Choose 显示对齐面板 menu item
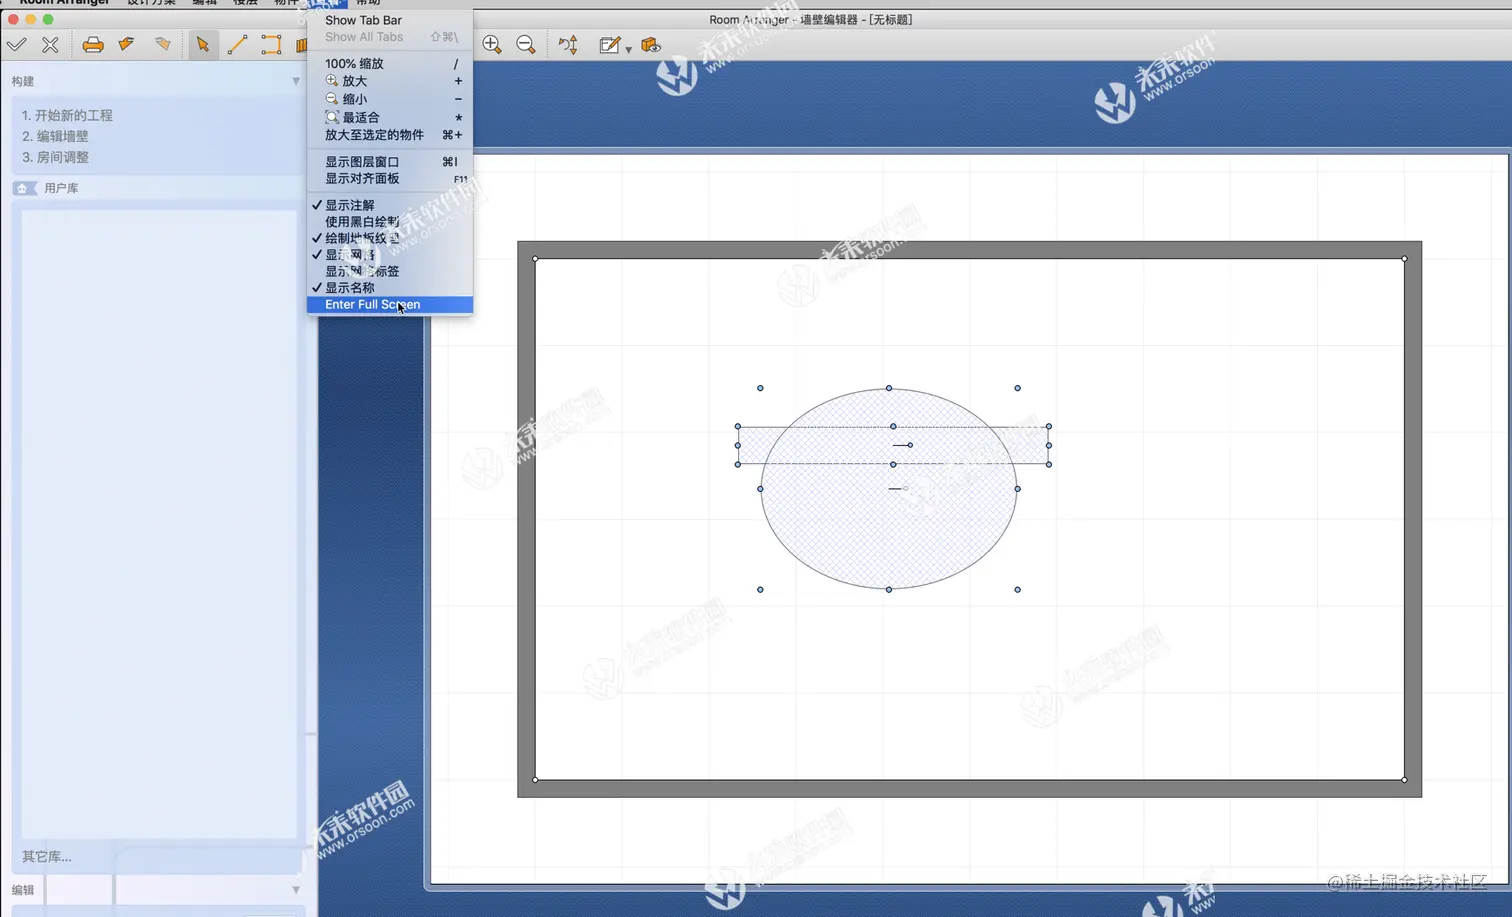Viewport: 1512px width, 917px height. pos(390,178)
